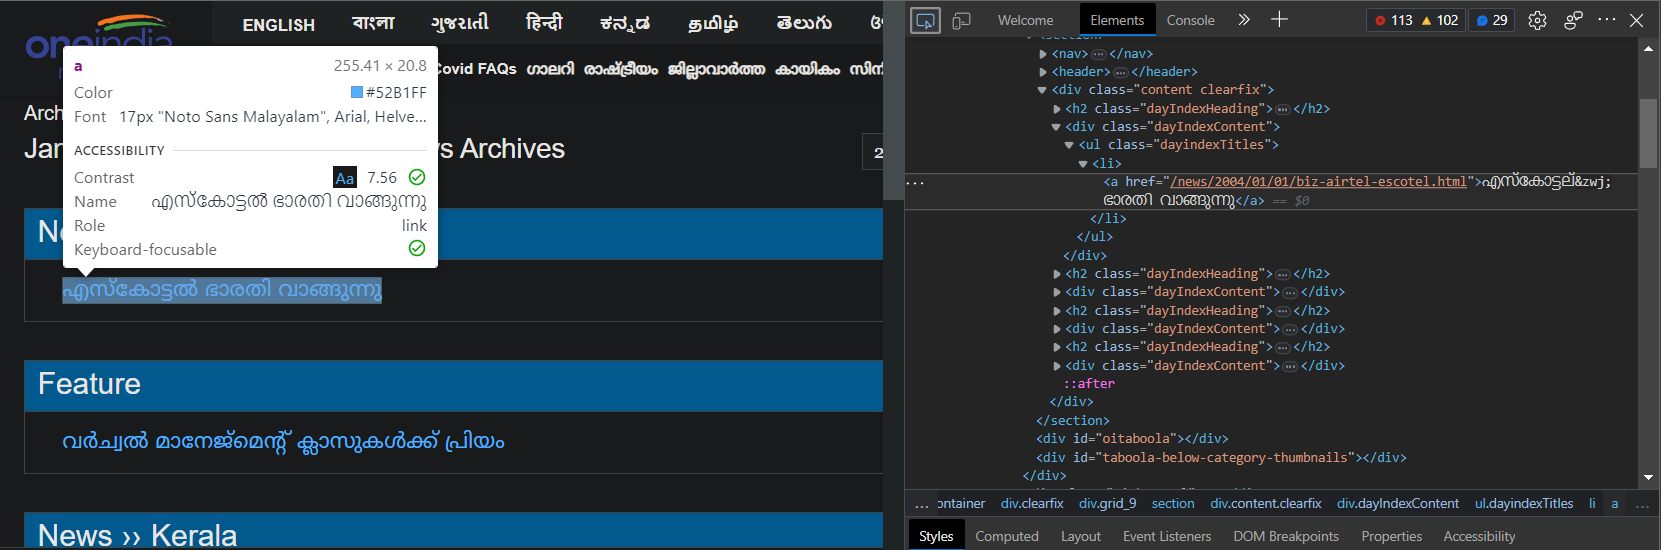Image resolution: width=1661 pixels, height=550 pixels.
Task: Select the a element in the breadcrumb
Action: pyautogui.click(x=1614, y=504)
